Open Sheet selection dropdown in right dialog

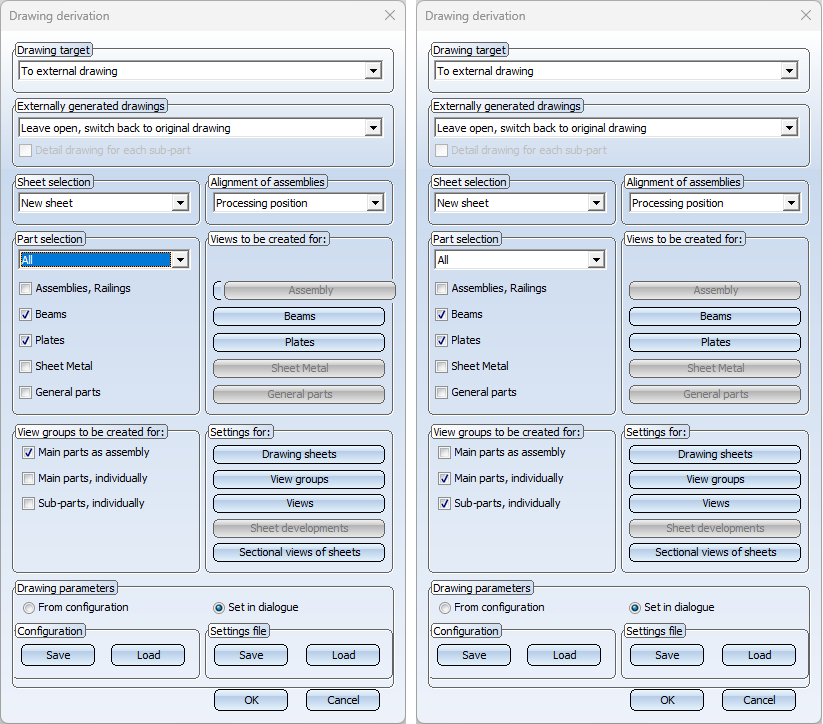pos(596,203)
